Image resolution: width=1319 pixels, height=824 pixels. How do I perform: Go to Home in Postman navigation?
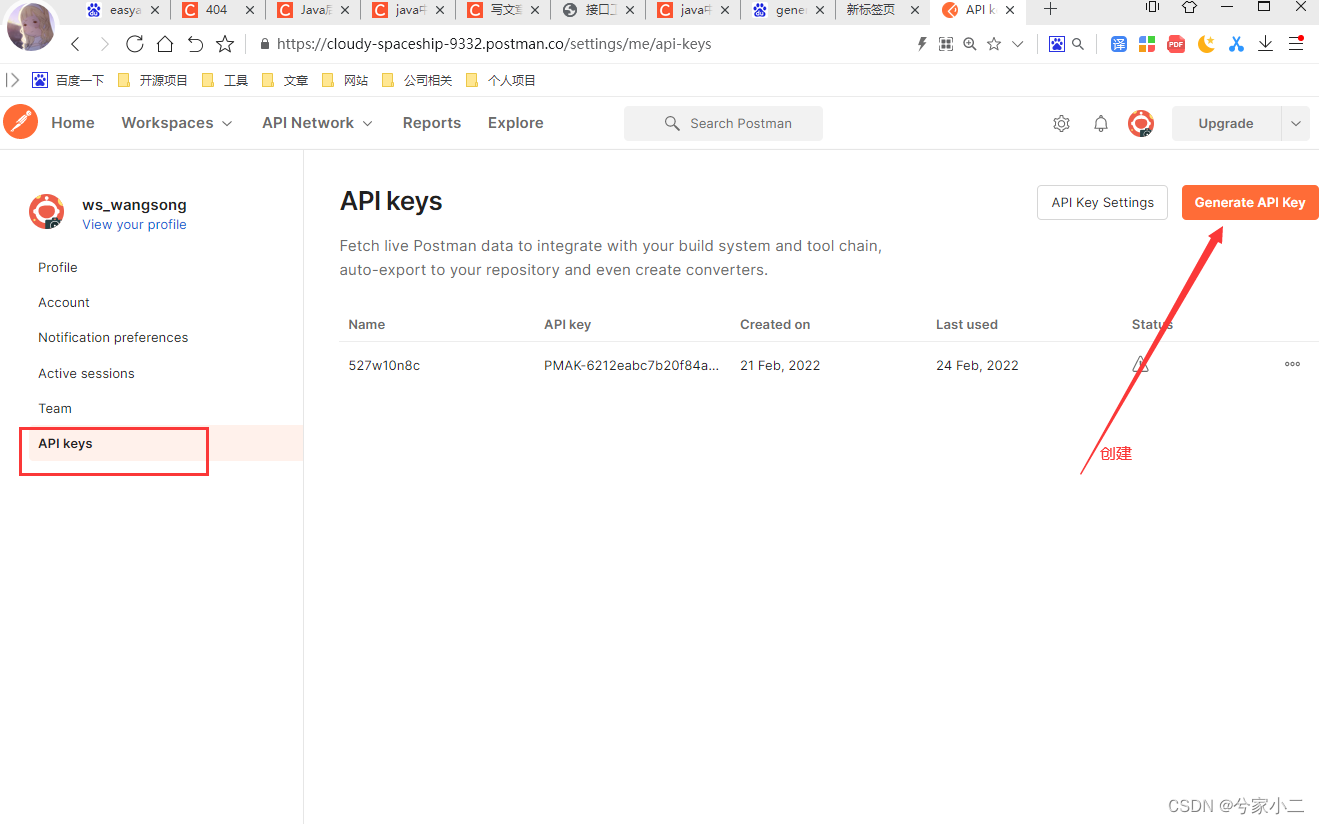pyautogui.click(x=73, y=123)
